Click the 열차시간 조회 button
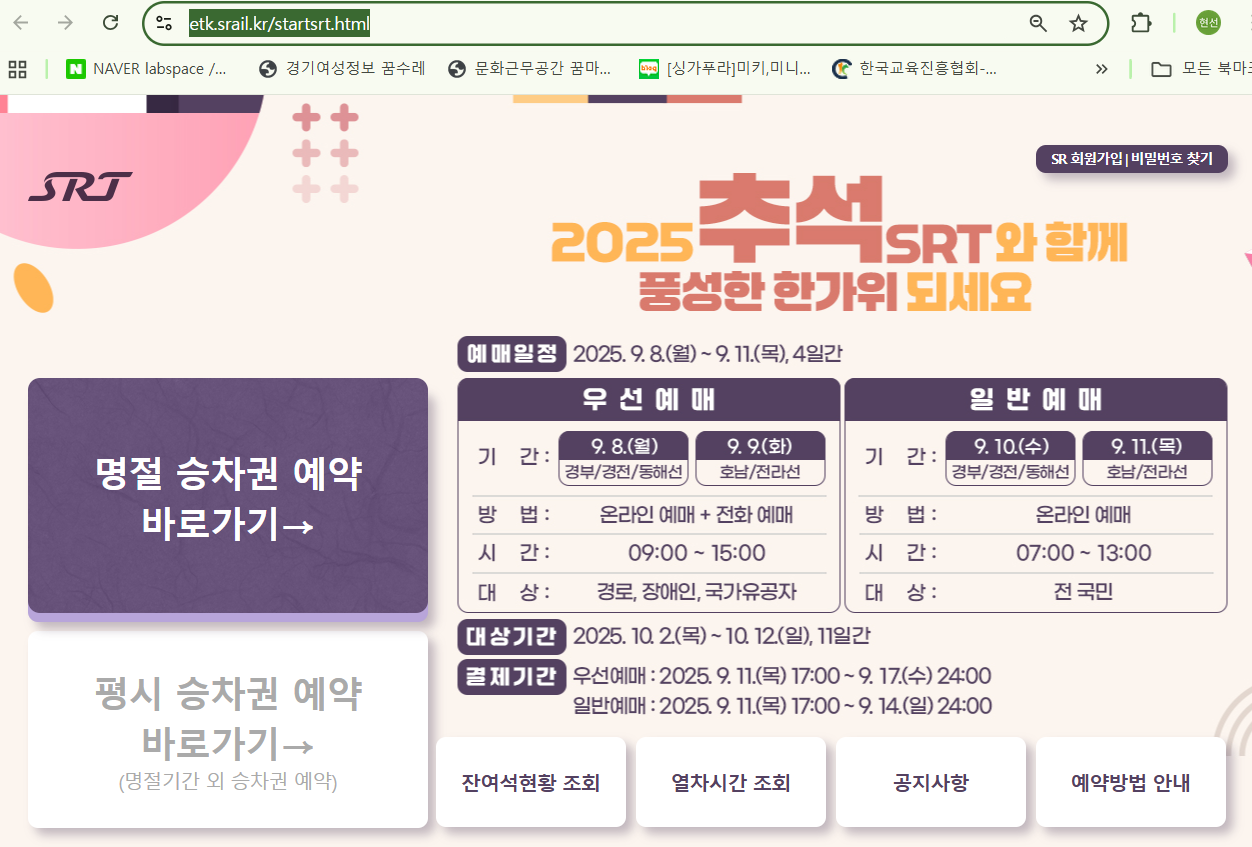 click(731, 782)
